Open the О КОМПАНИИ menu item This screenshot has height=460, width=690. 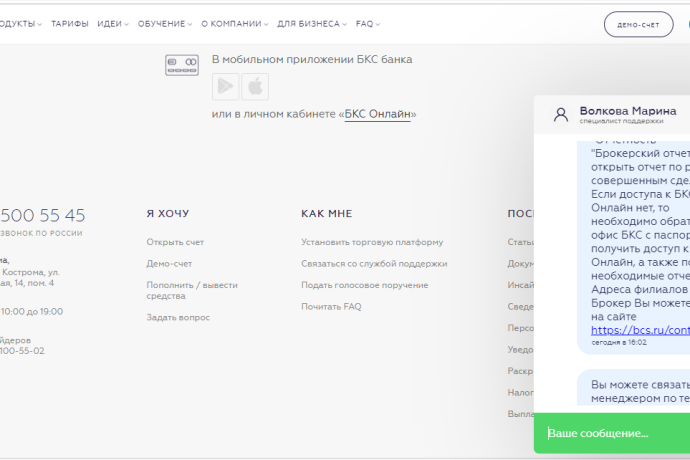231,24
